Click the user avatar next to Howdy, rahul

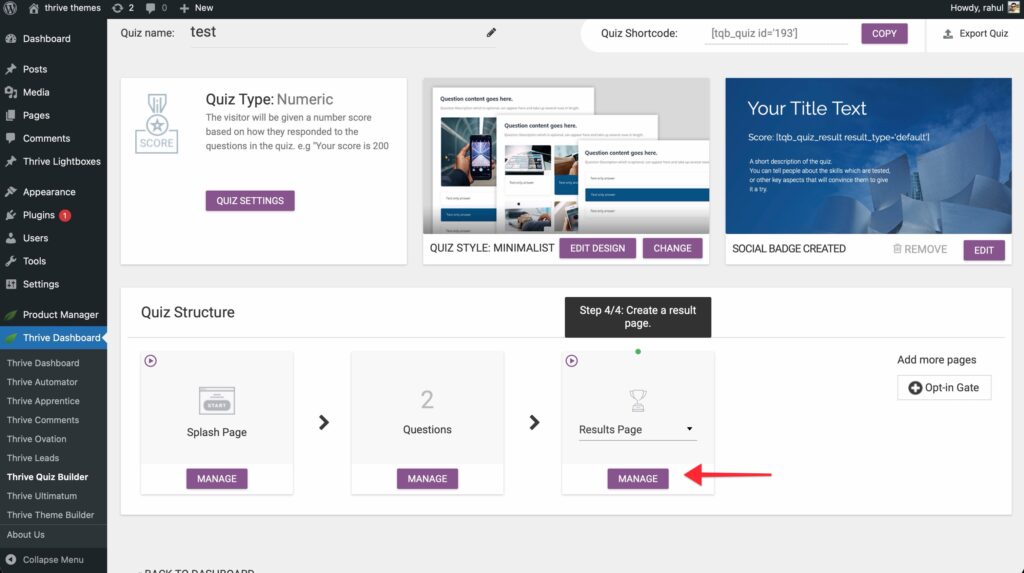click(1012, 7)
